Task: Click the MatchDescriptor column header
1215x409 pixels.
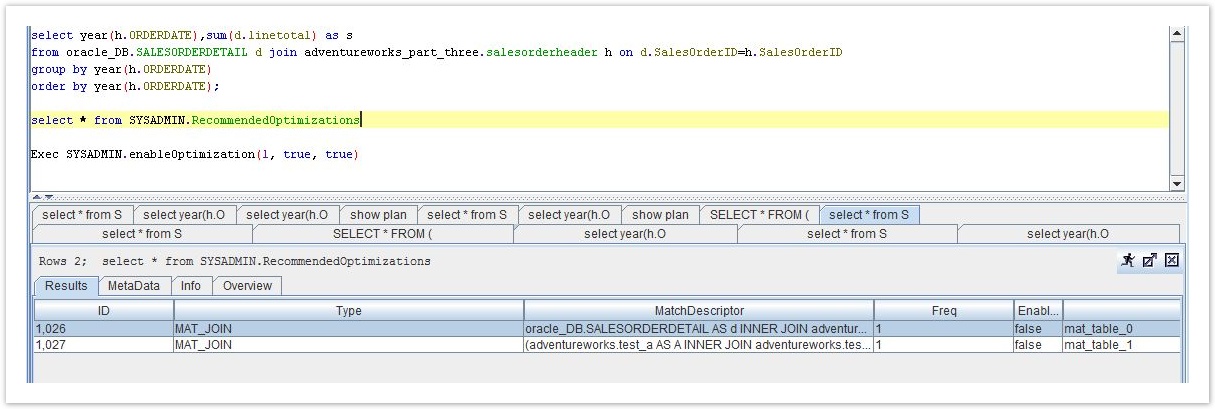Action: pyautogui.click(x=698, y=311)
